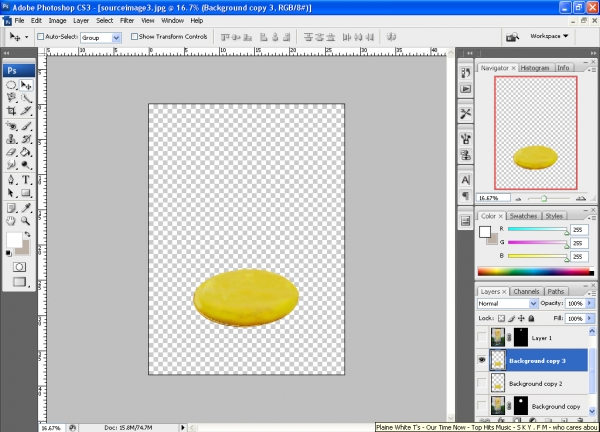The image size is (600, 432).
Task: Open the Layer menu
Action: point(81,21)
